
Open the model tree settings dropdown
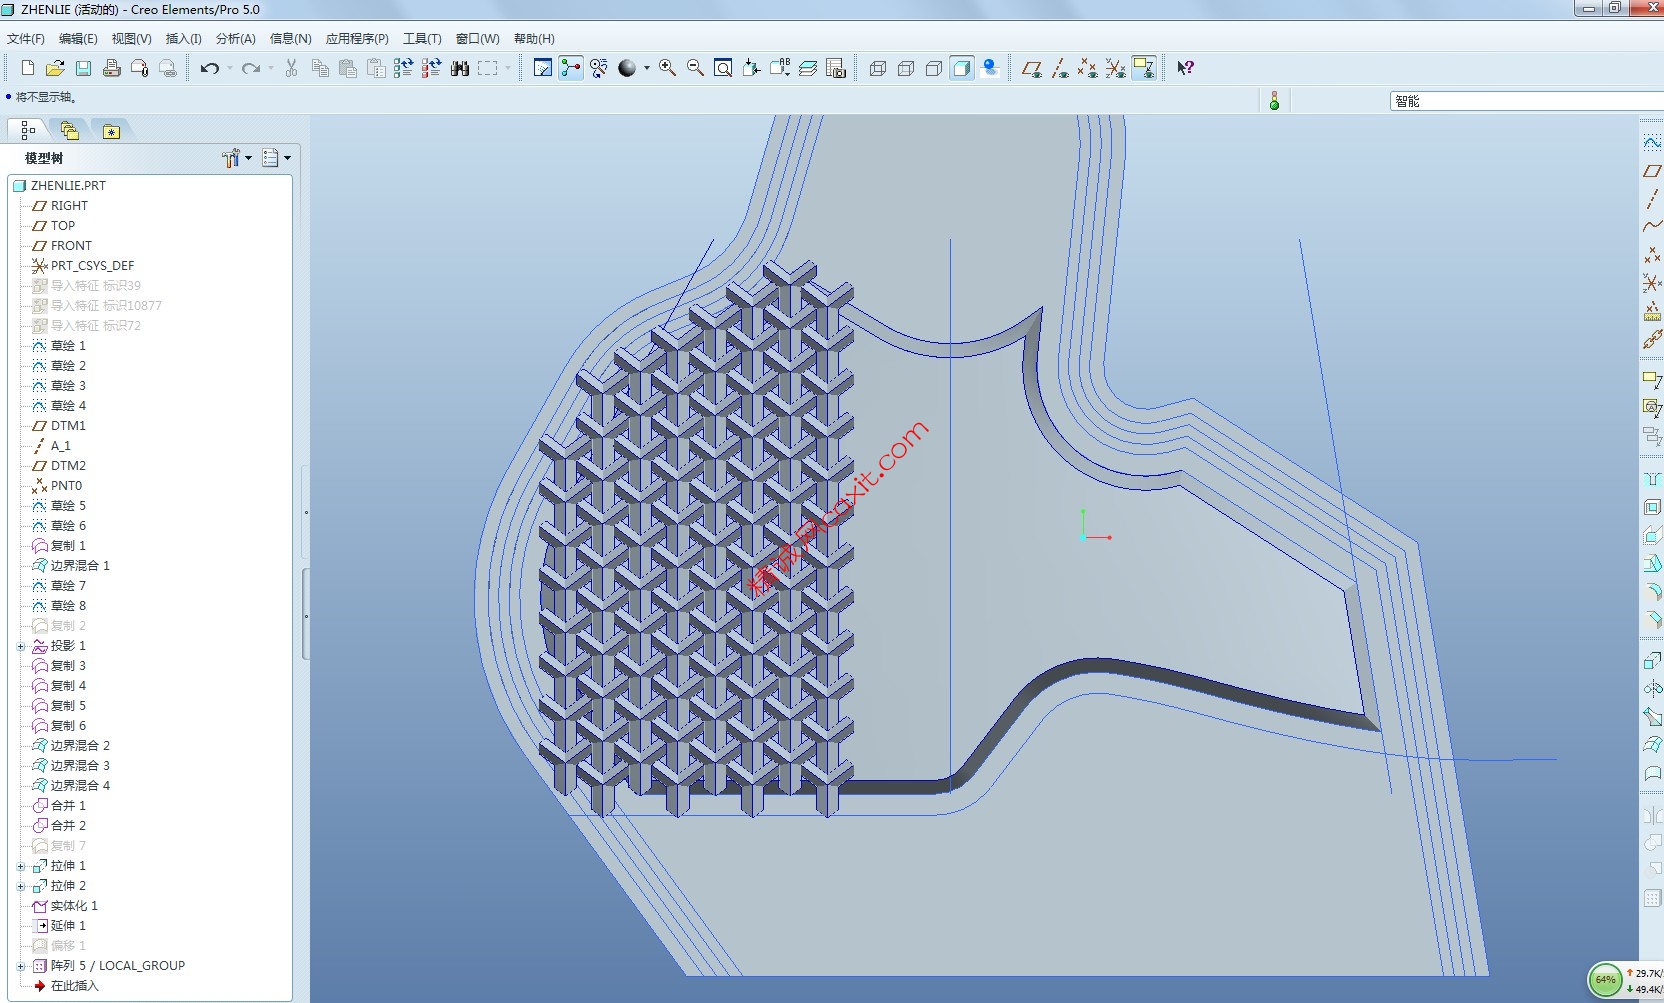(x=237, y=158)
